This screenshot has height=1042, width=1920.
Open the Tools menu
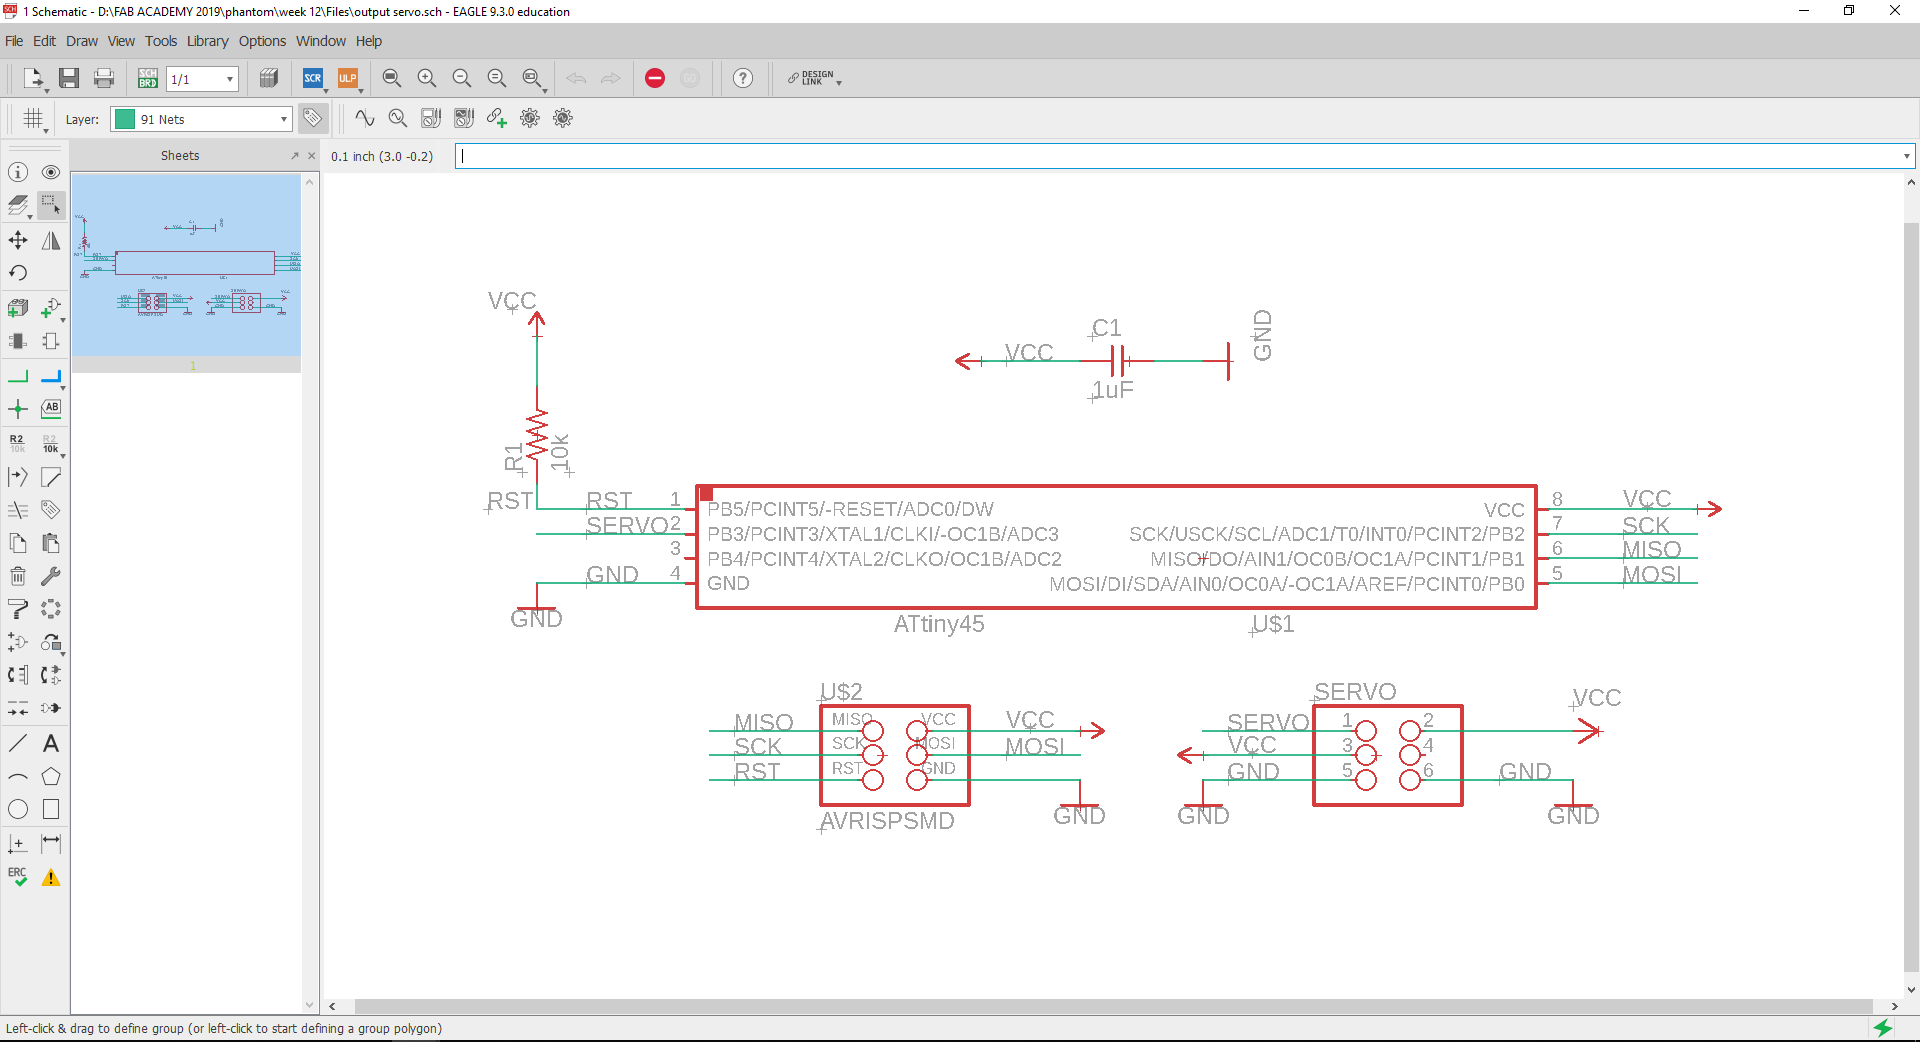point(161,41)
